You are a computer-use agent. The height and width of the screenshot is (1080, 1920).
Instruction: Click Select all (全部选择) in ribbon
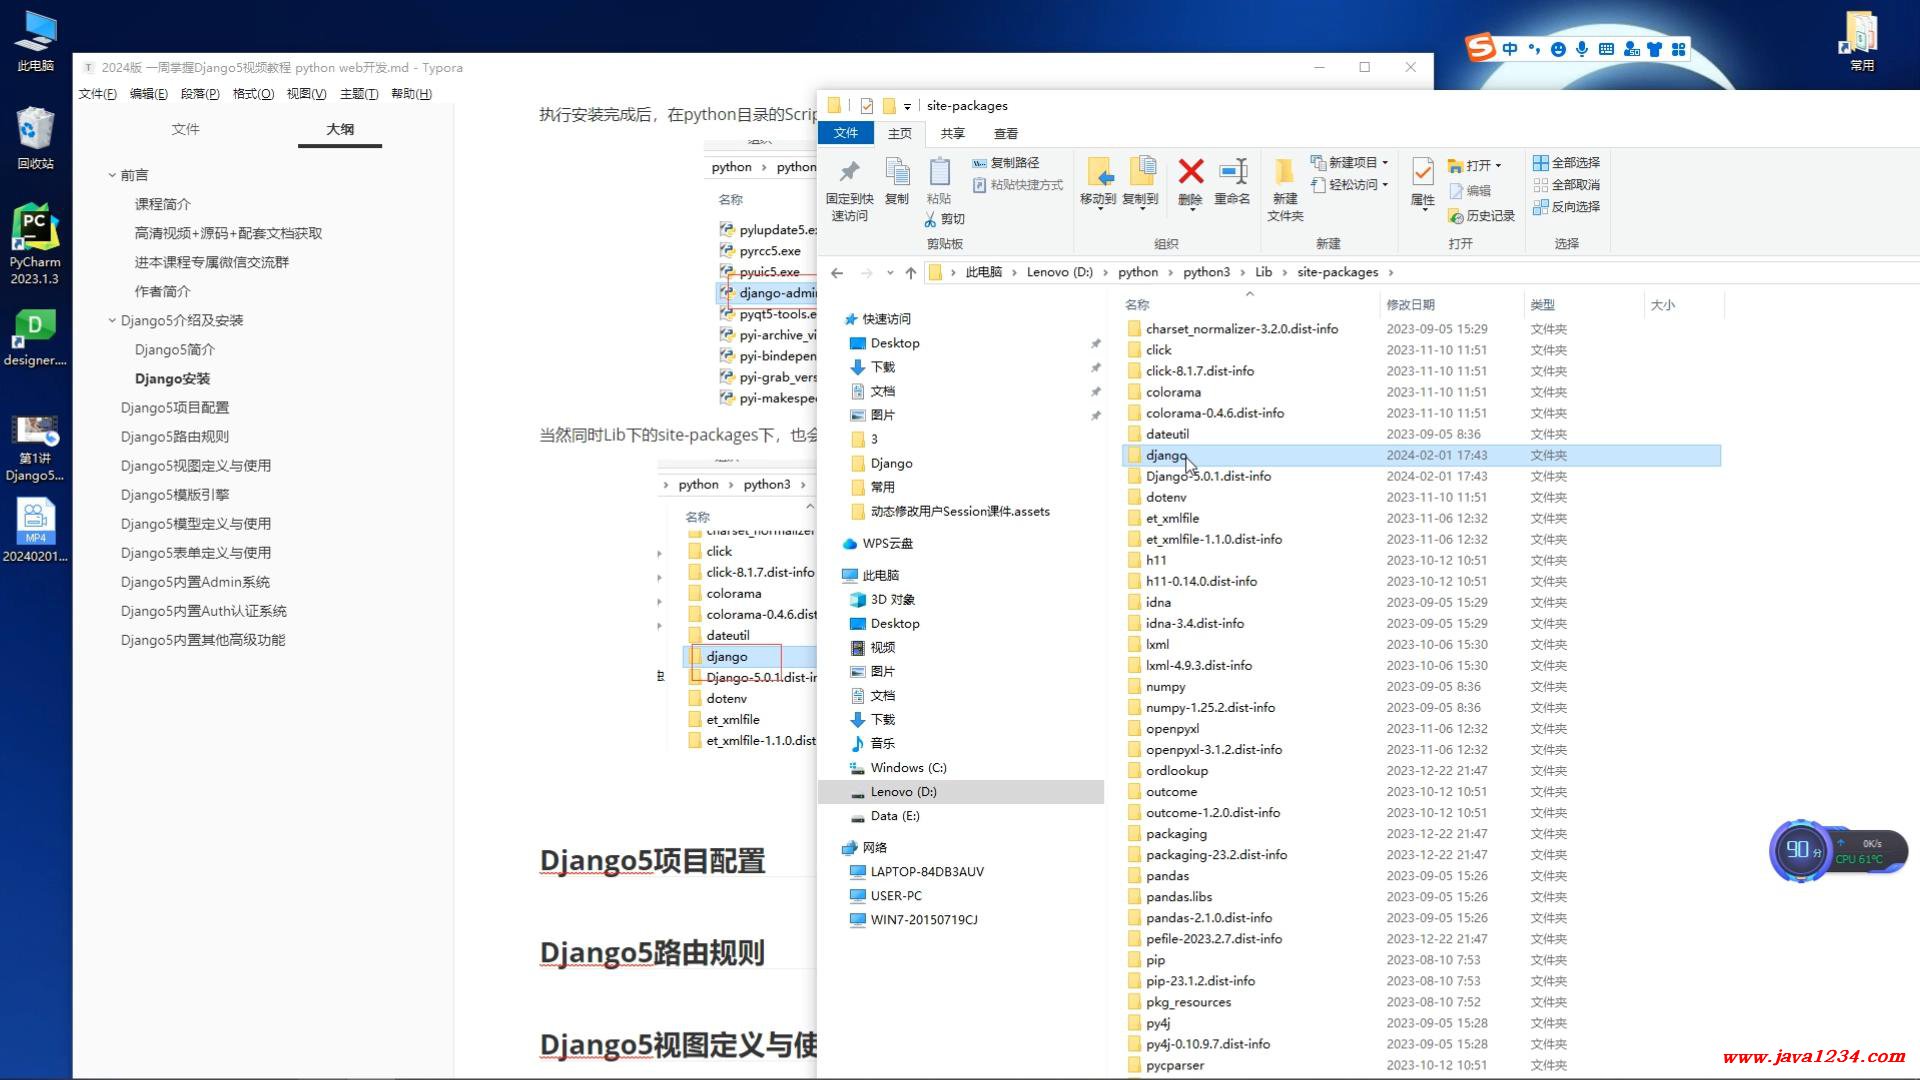click(x=1567, y=163)
